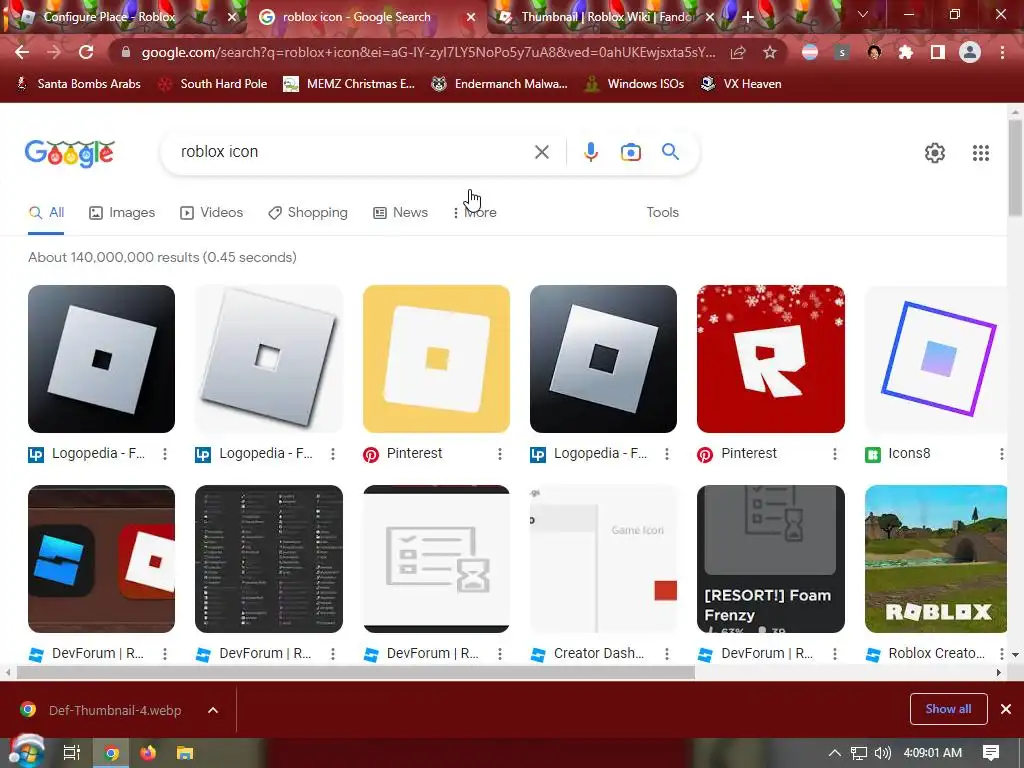The width and height of the screenshot is (1024, 768).
Task: Select the Videos search tab
Action: (x=212, y=213)
